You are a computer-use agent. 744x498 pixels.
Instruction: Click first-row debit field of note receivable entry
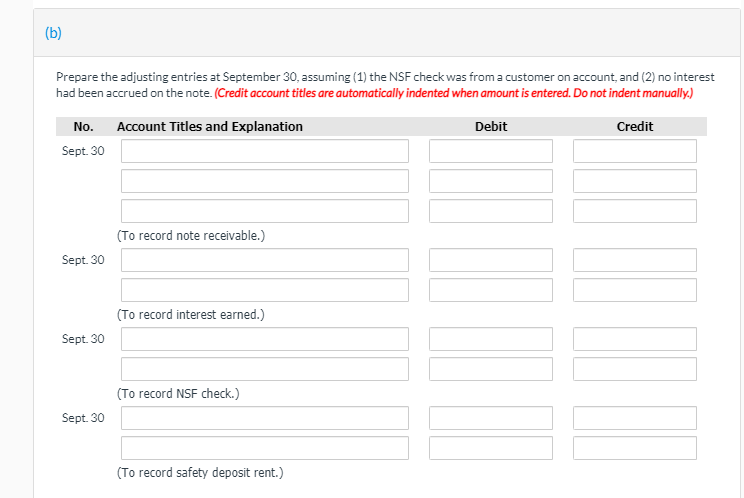[491, 151]
